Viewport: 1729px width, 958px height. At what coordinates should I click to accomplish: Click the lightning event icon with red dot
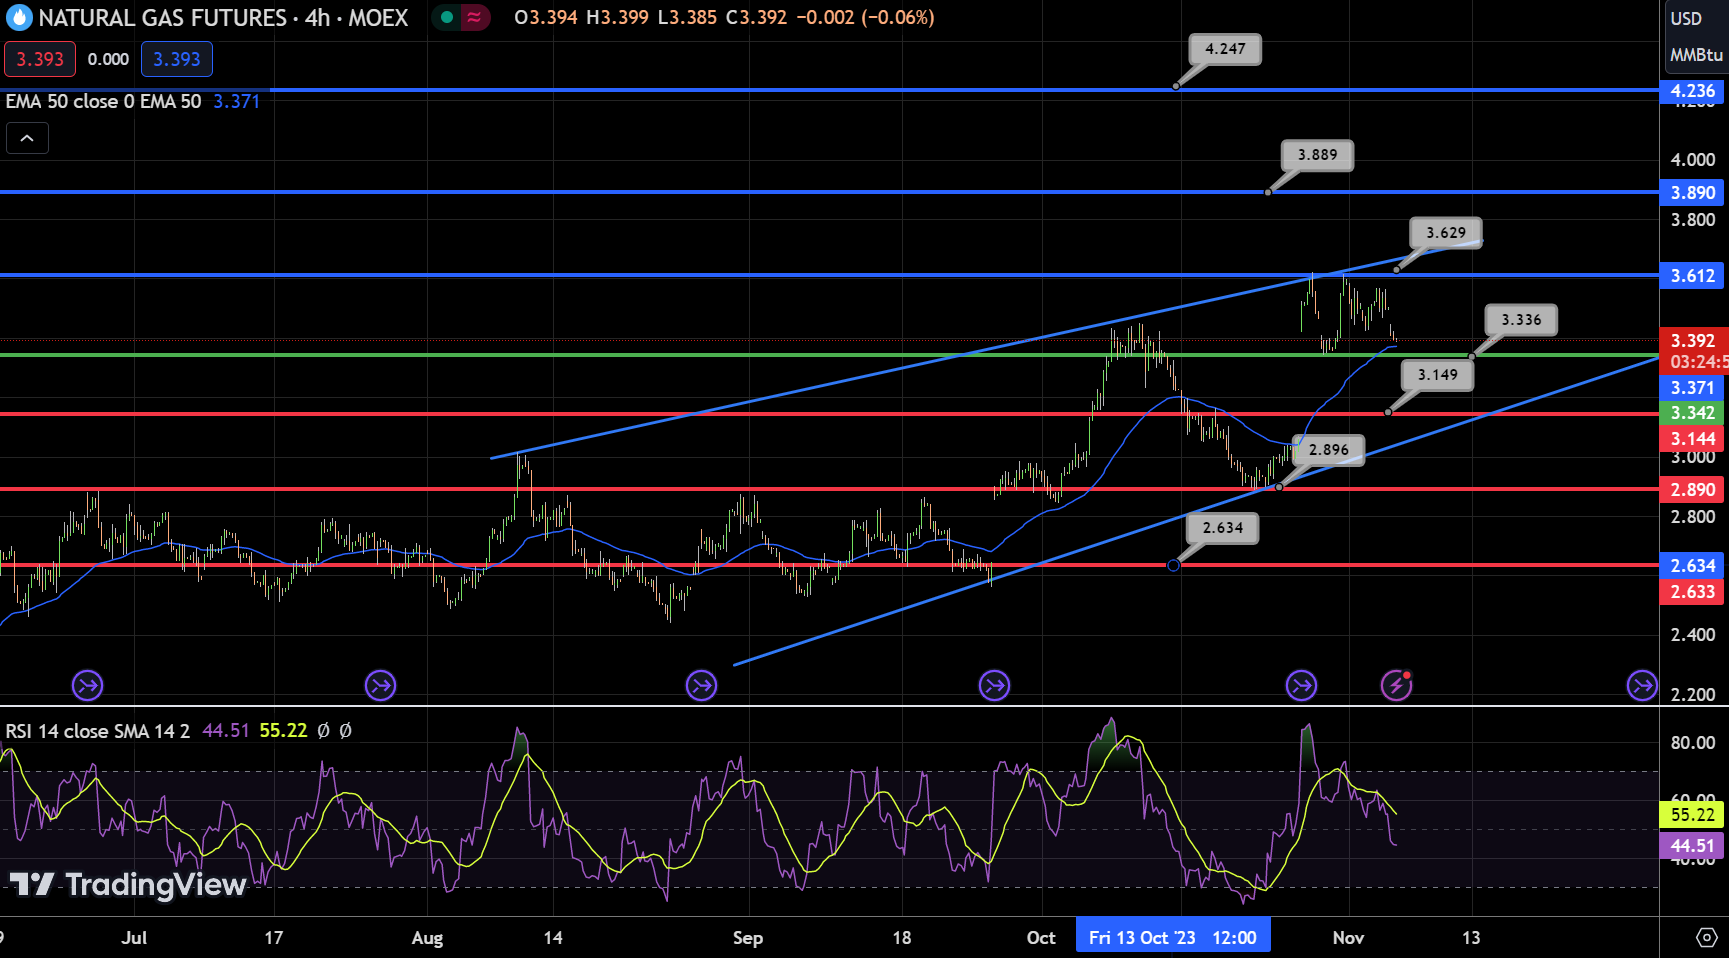pos(1396,686)
